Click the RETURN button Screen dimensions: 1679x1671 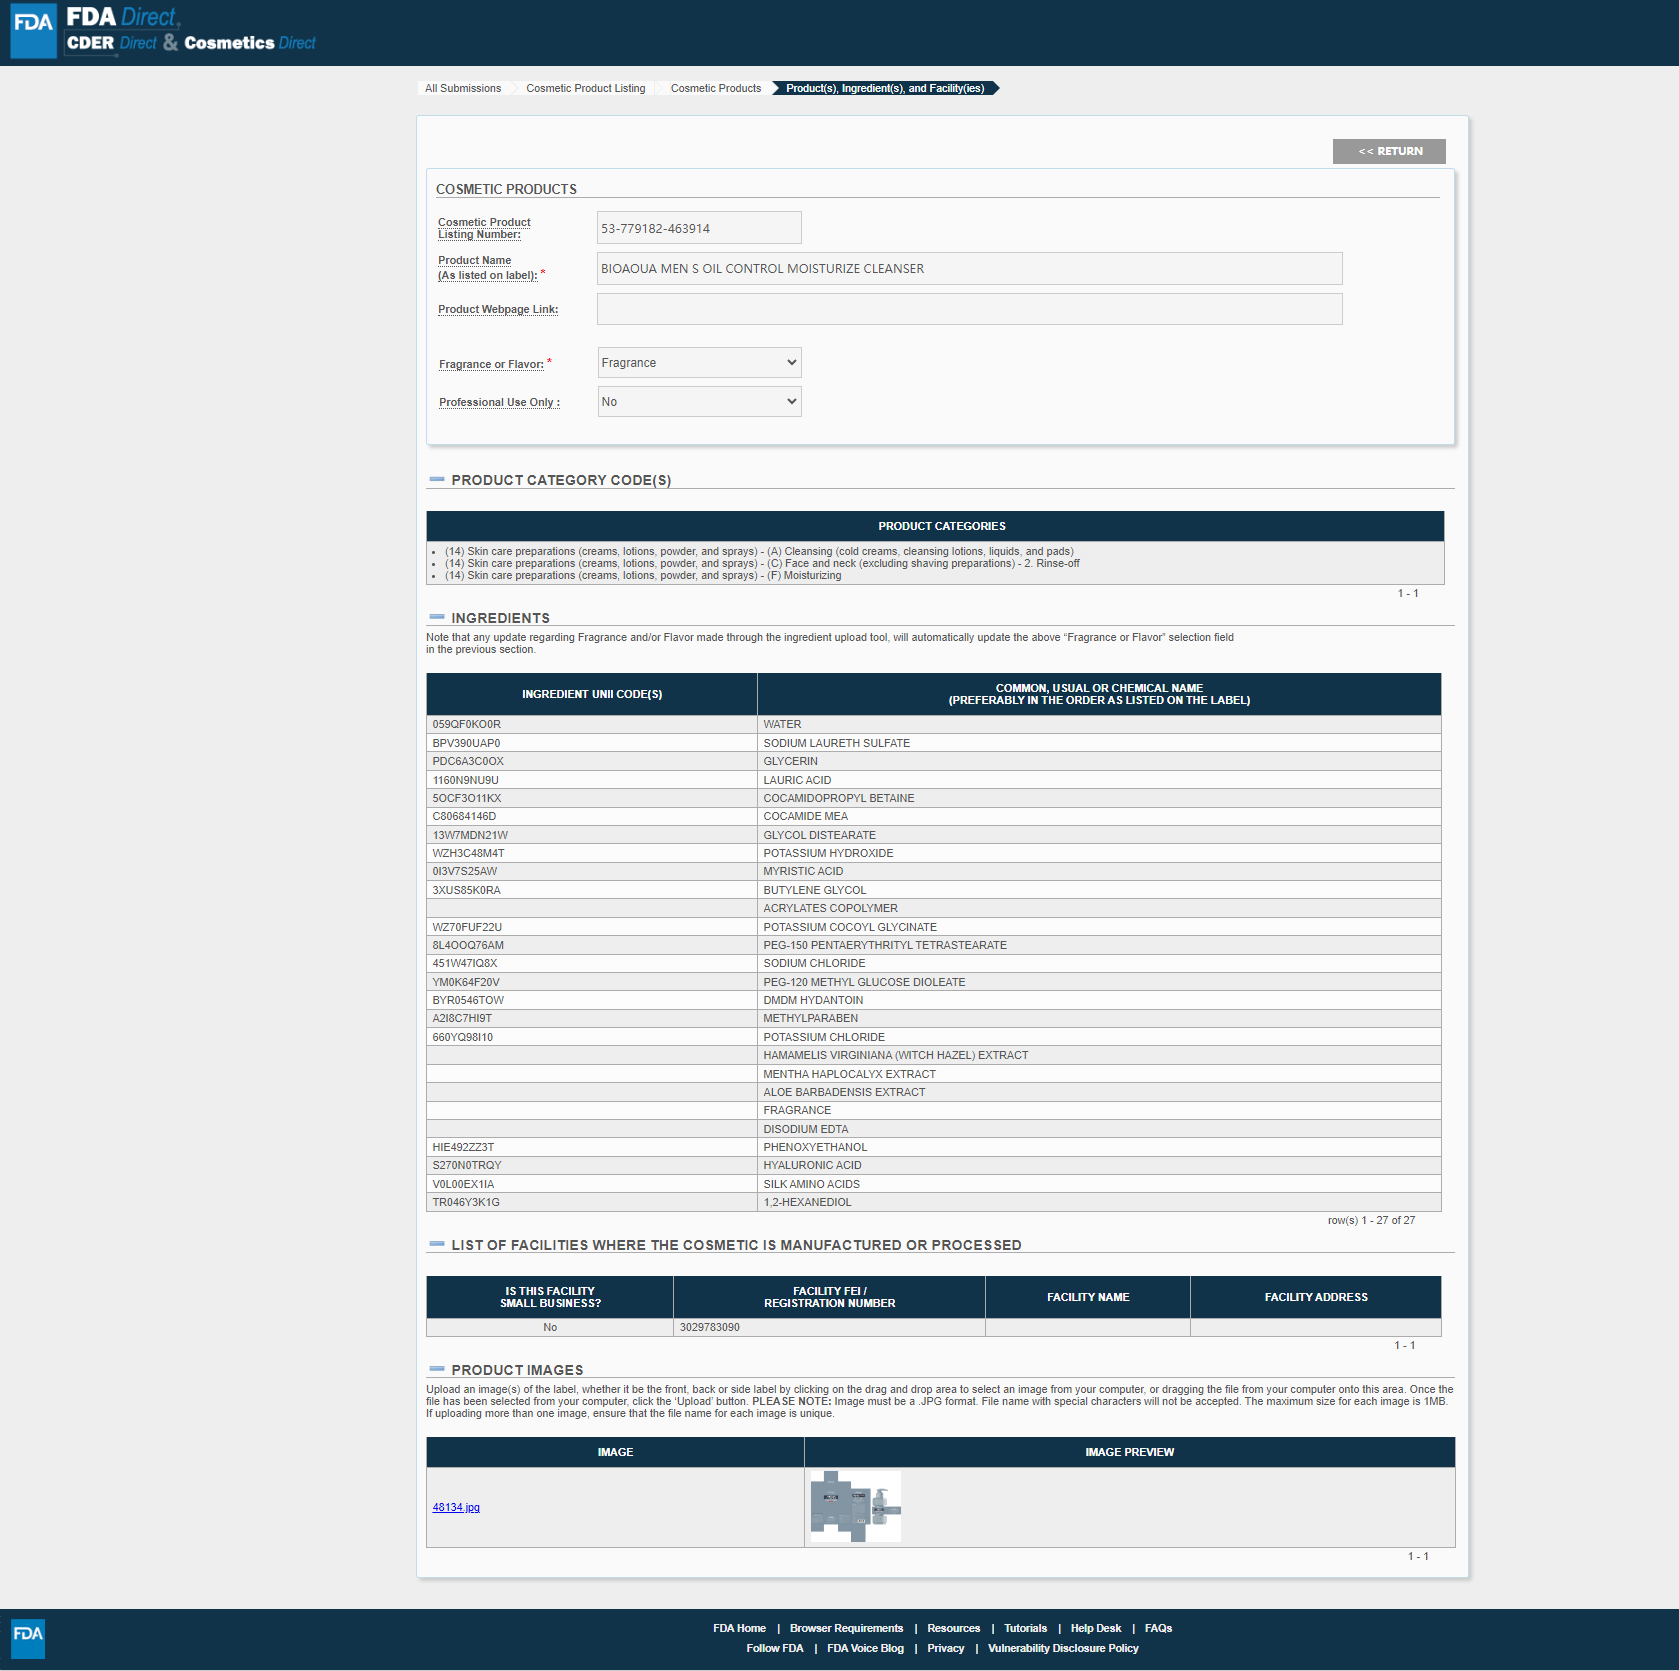coord(1389,151)
